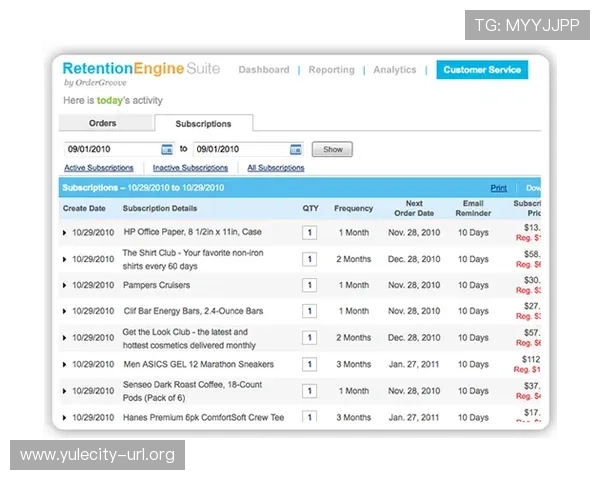The width and height of the screenshot is (600, 480).
Task: Open the end date calendar picker icon
Action: point(296,149)
